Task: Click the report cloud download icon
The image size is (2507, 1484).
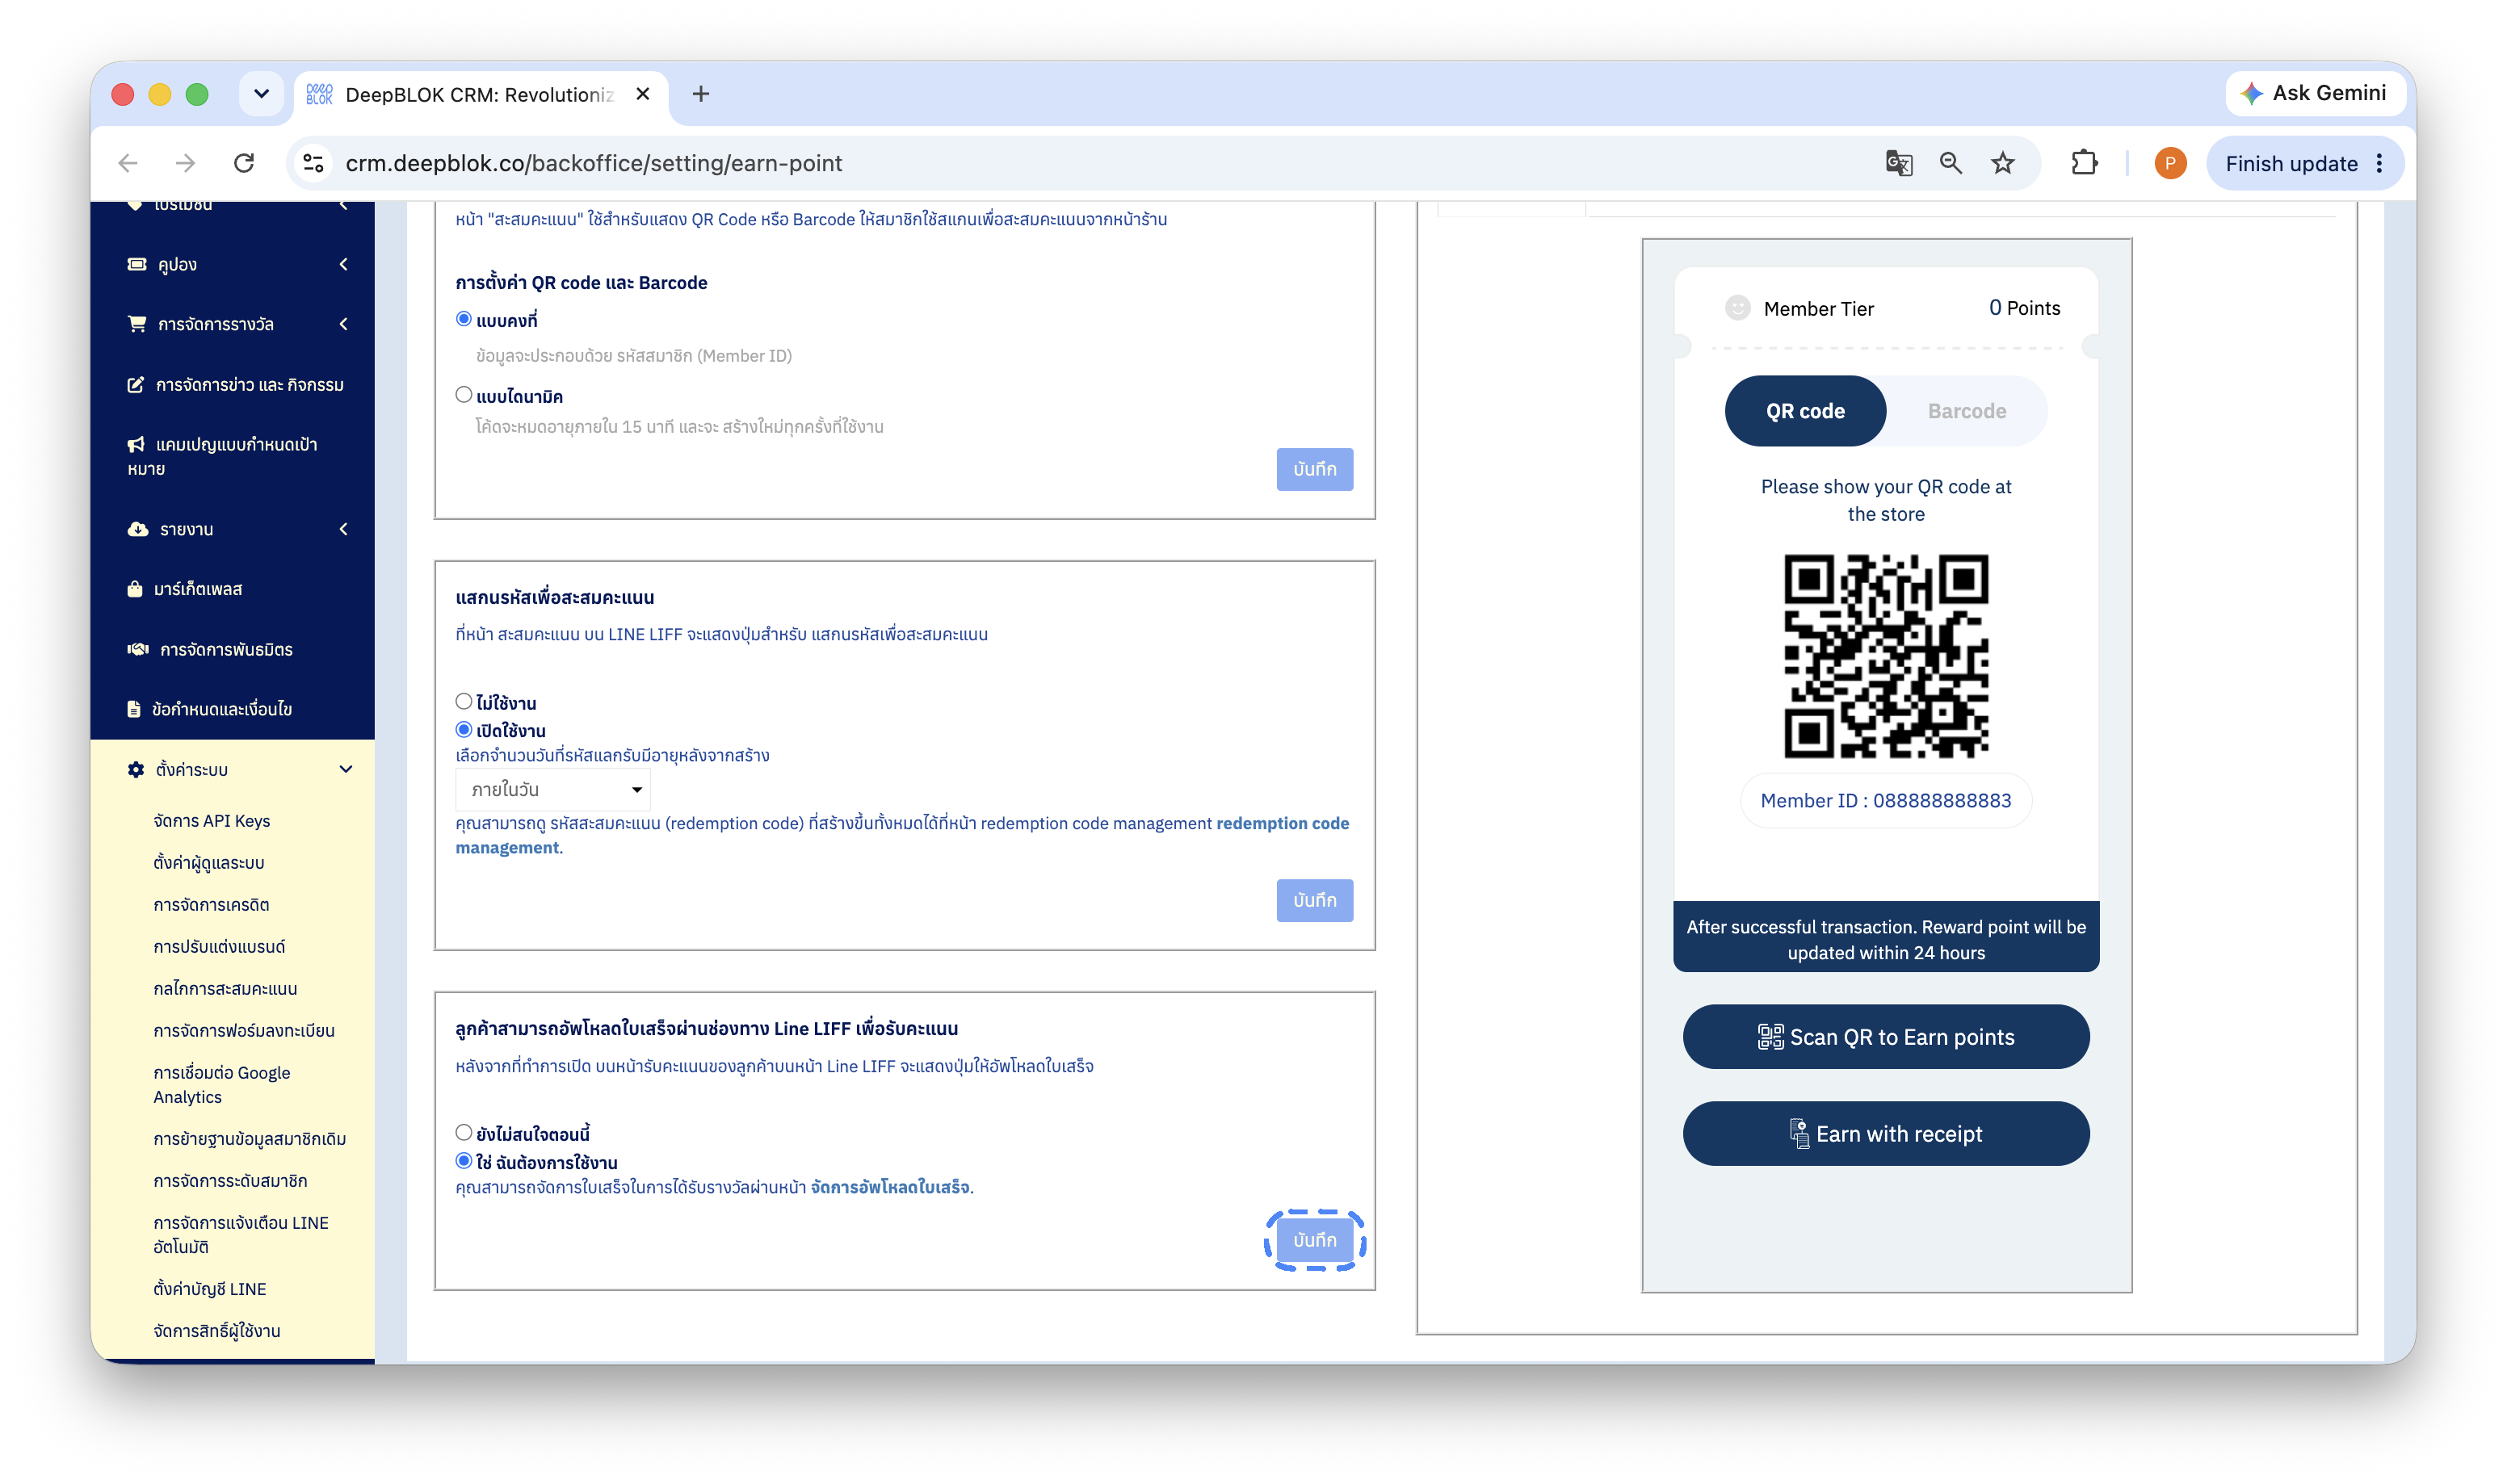Action: pos(138,529)
